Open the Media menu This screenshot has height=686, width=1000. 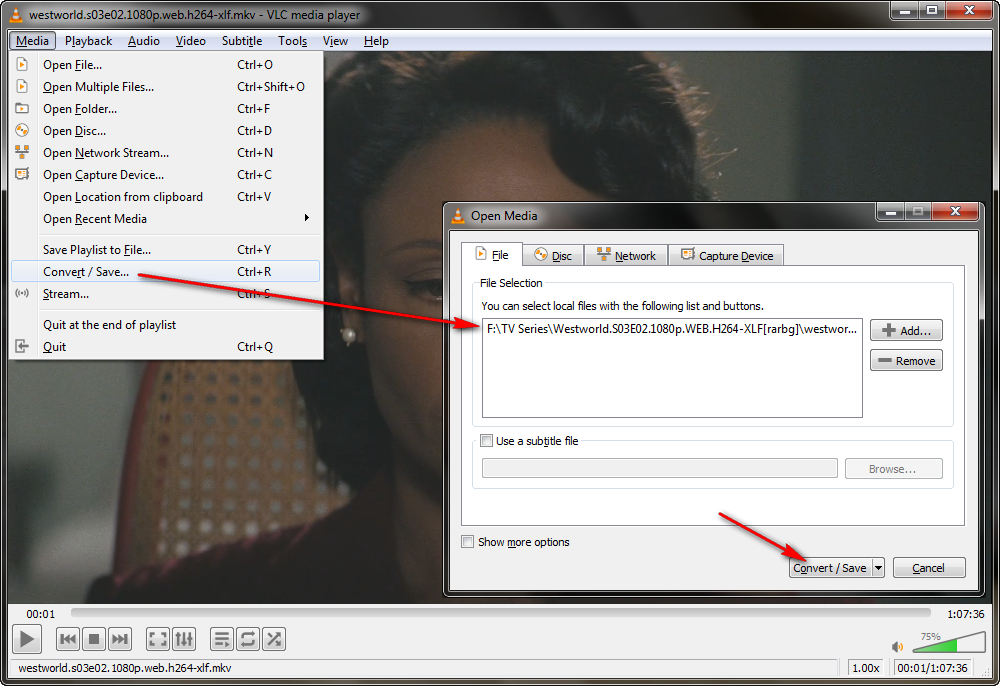pyautogui.click(x=33, y=41)
